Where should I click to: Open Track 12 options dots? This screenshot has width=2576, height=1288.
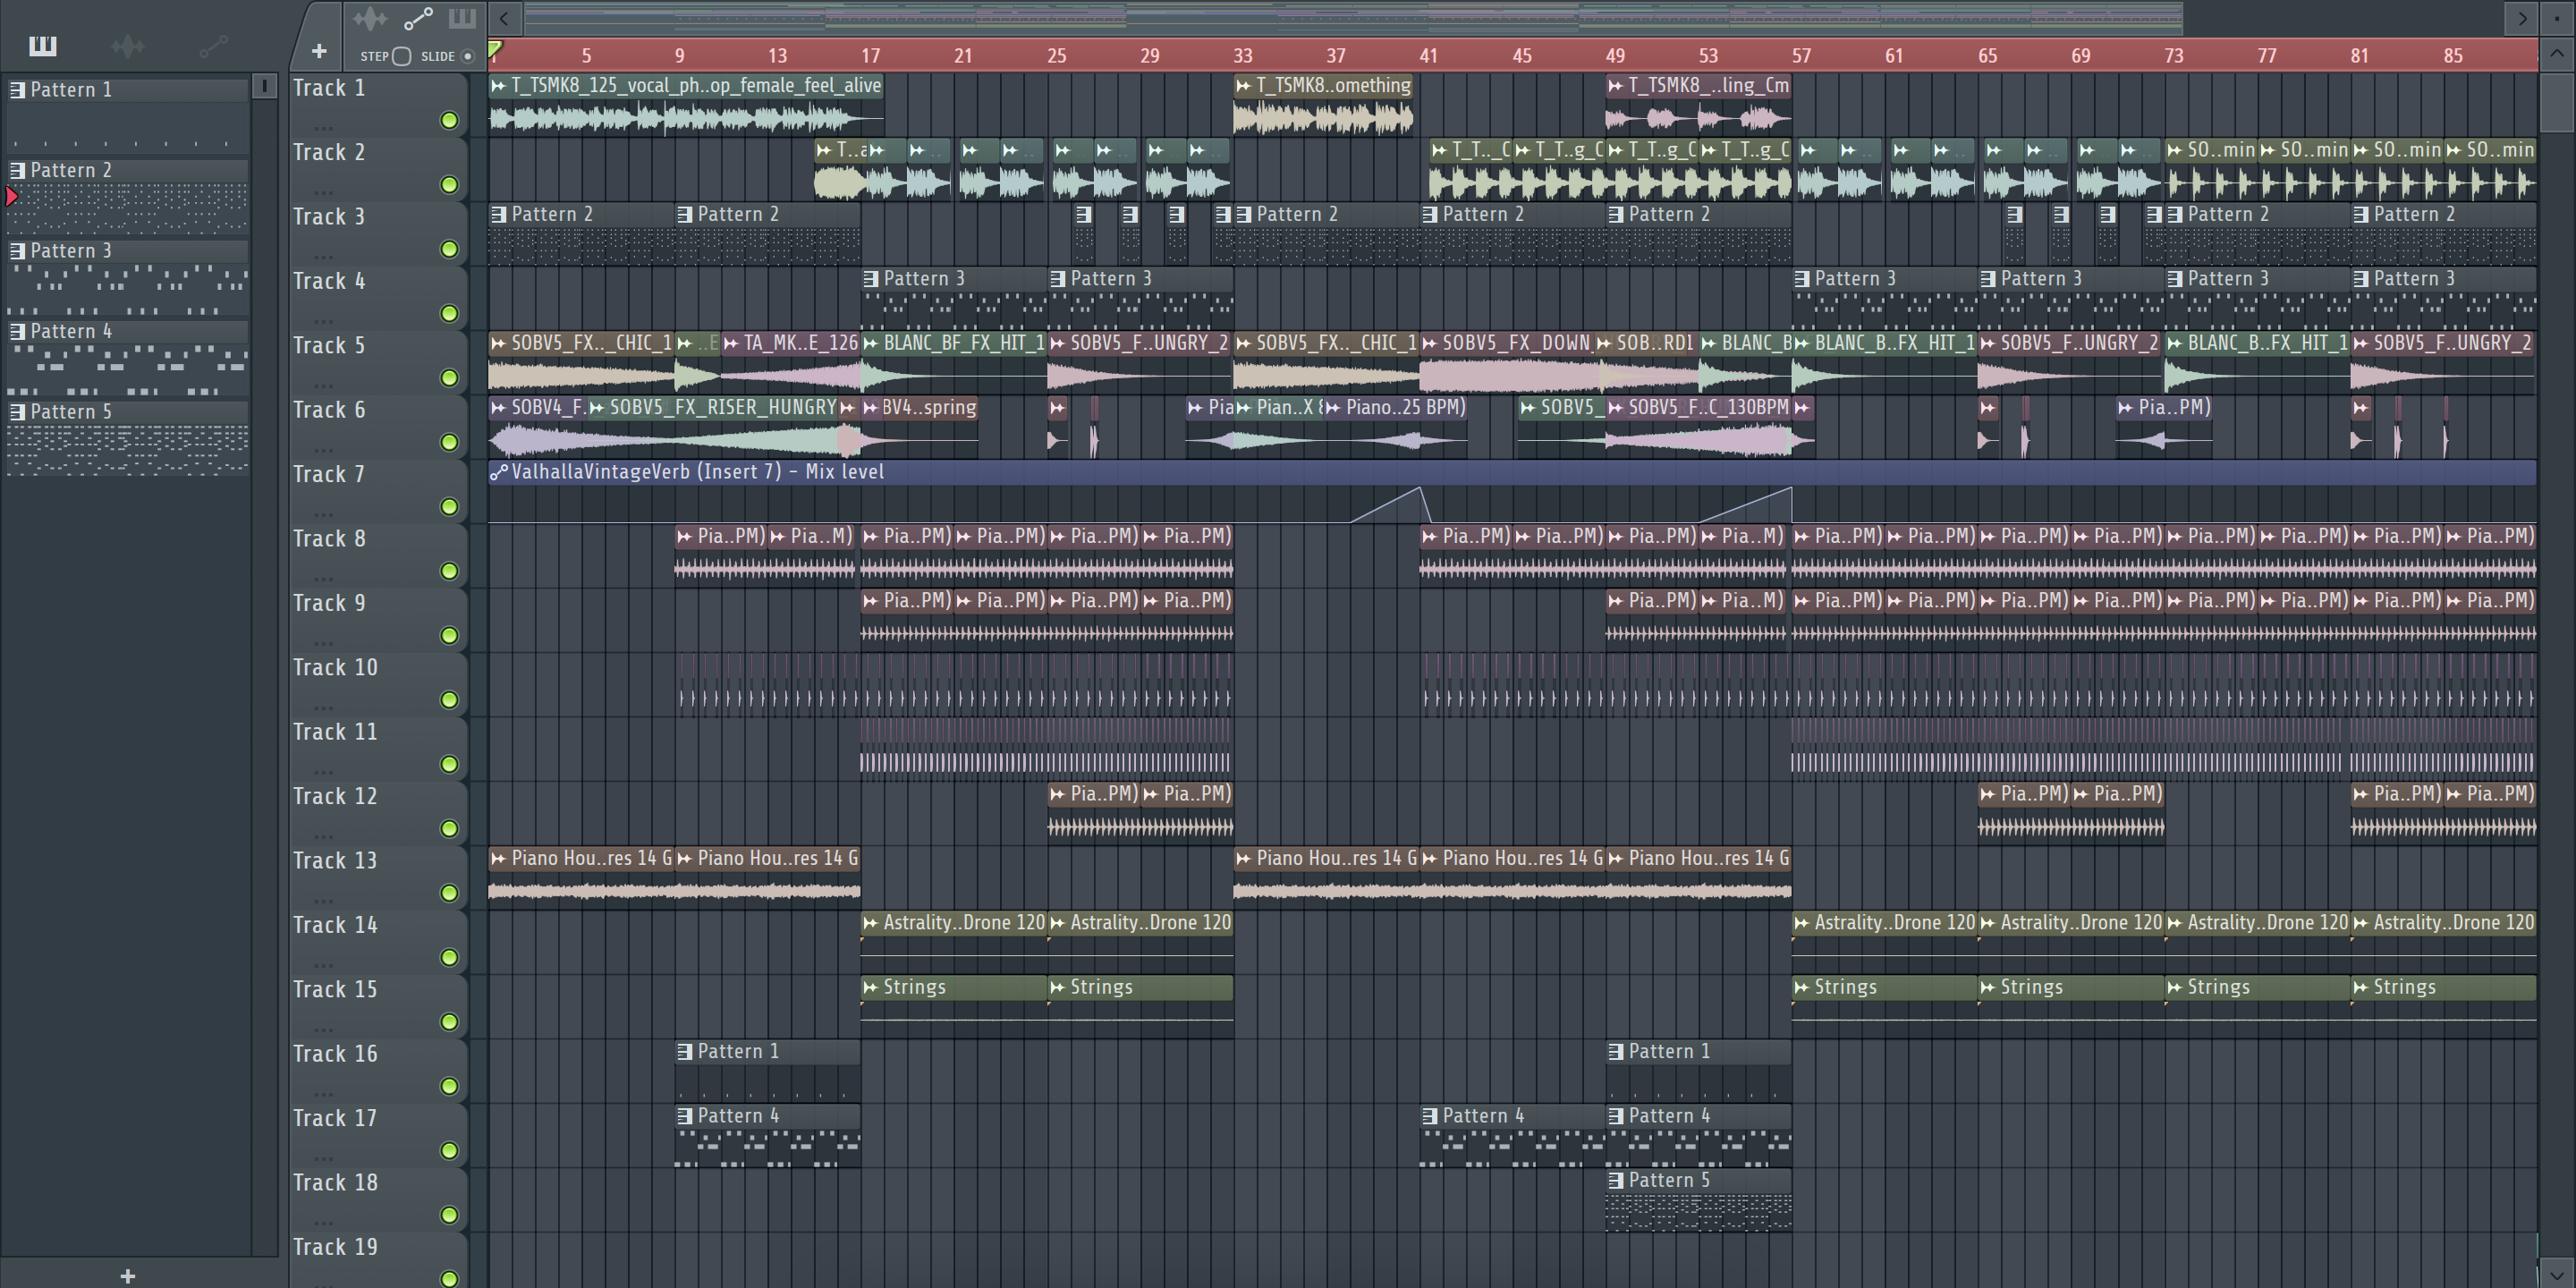(x=323, y=836)
